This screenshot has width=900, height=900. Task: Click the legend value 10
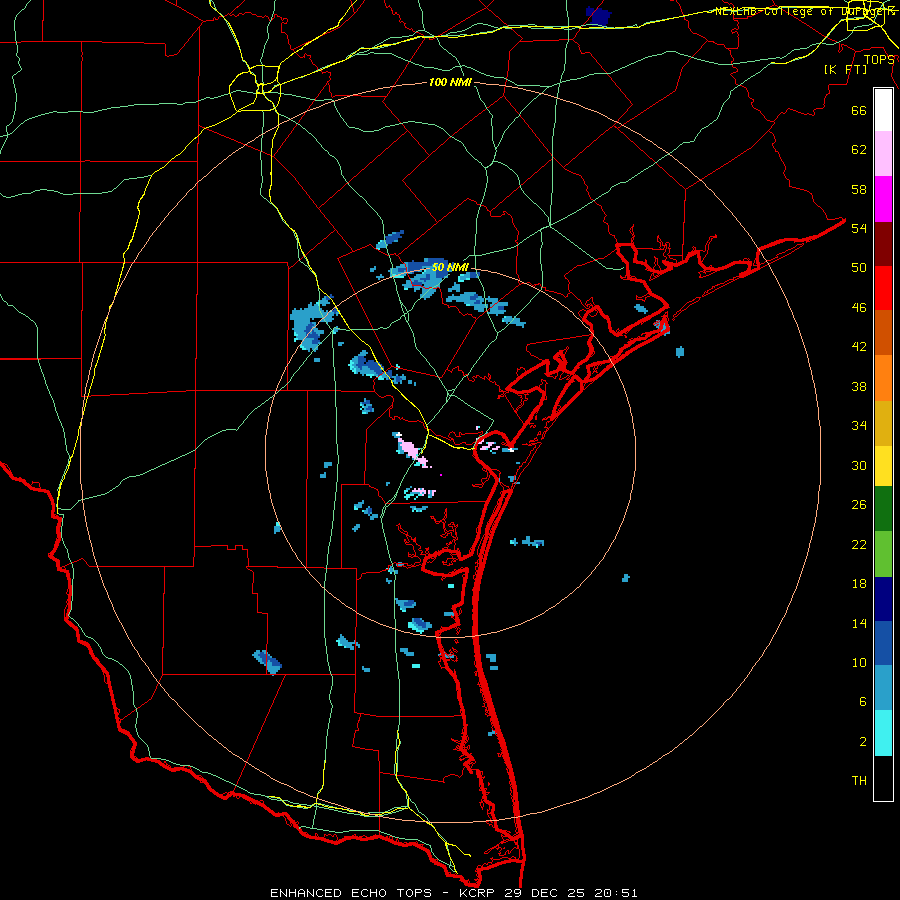tap(859, 662)
